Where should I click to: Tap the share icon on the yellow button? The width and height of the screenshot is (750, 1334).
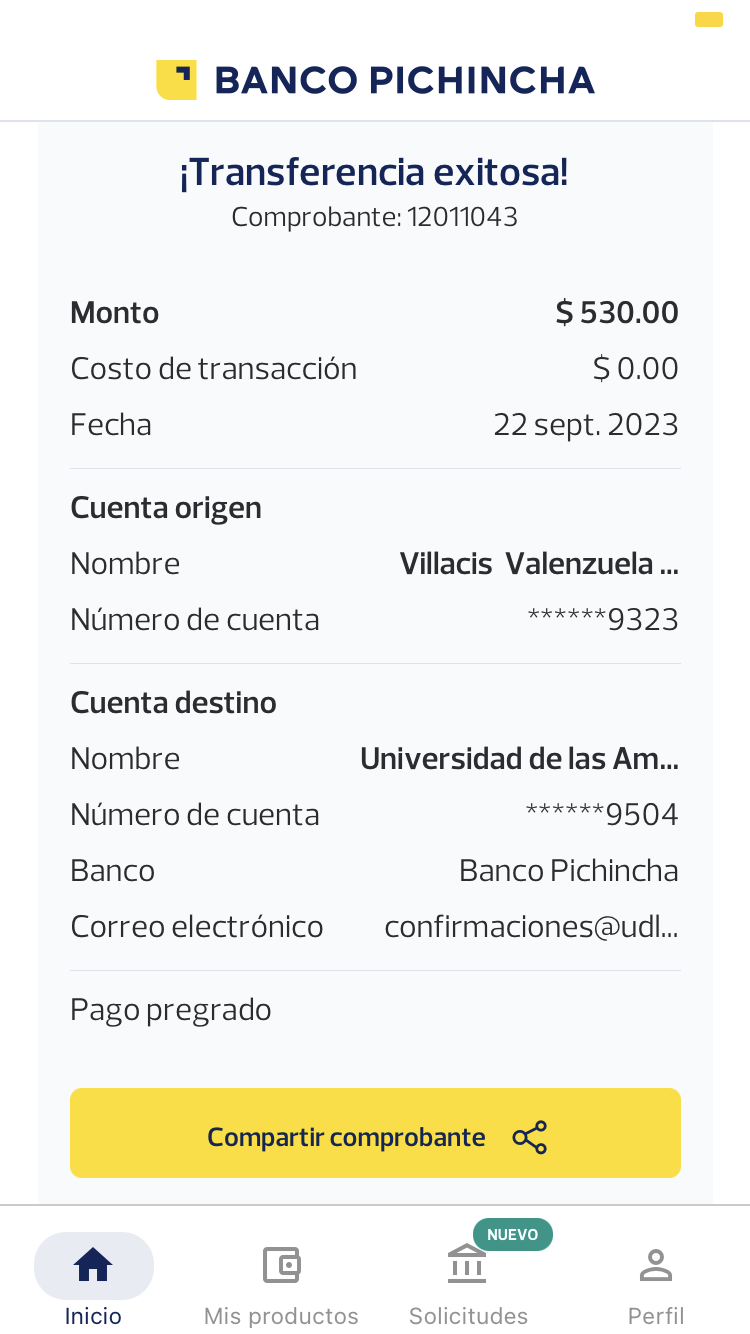coord(530,1137)
